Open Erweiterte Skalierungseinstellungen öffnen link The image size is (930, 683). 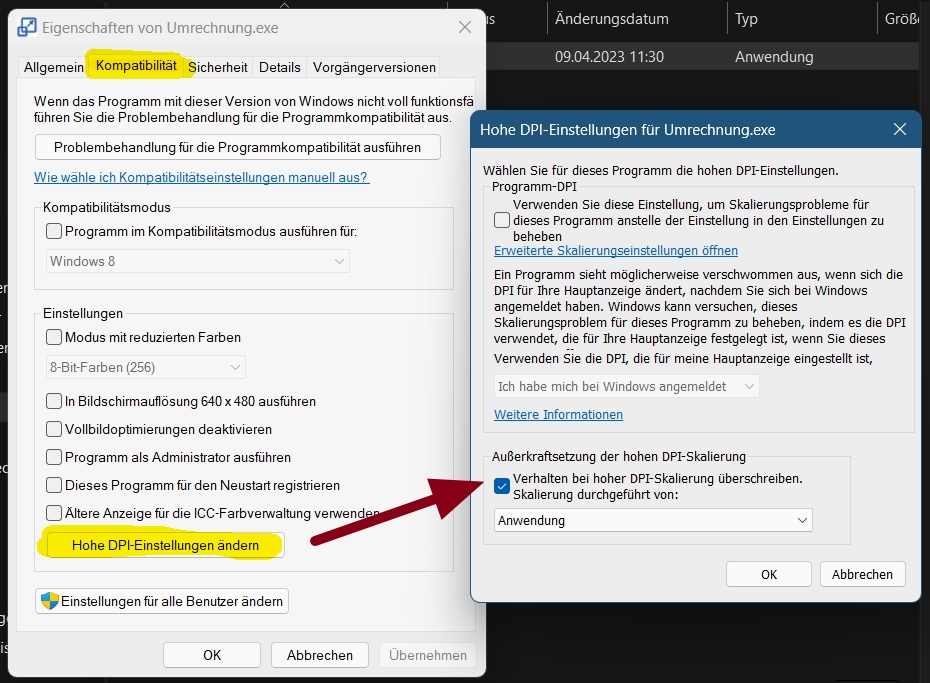pos(616,250)
